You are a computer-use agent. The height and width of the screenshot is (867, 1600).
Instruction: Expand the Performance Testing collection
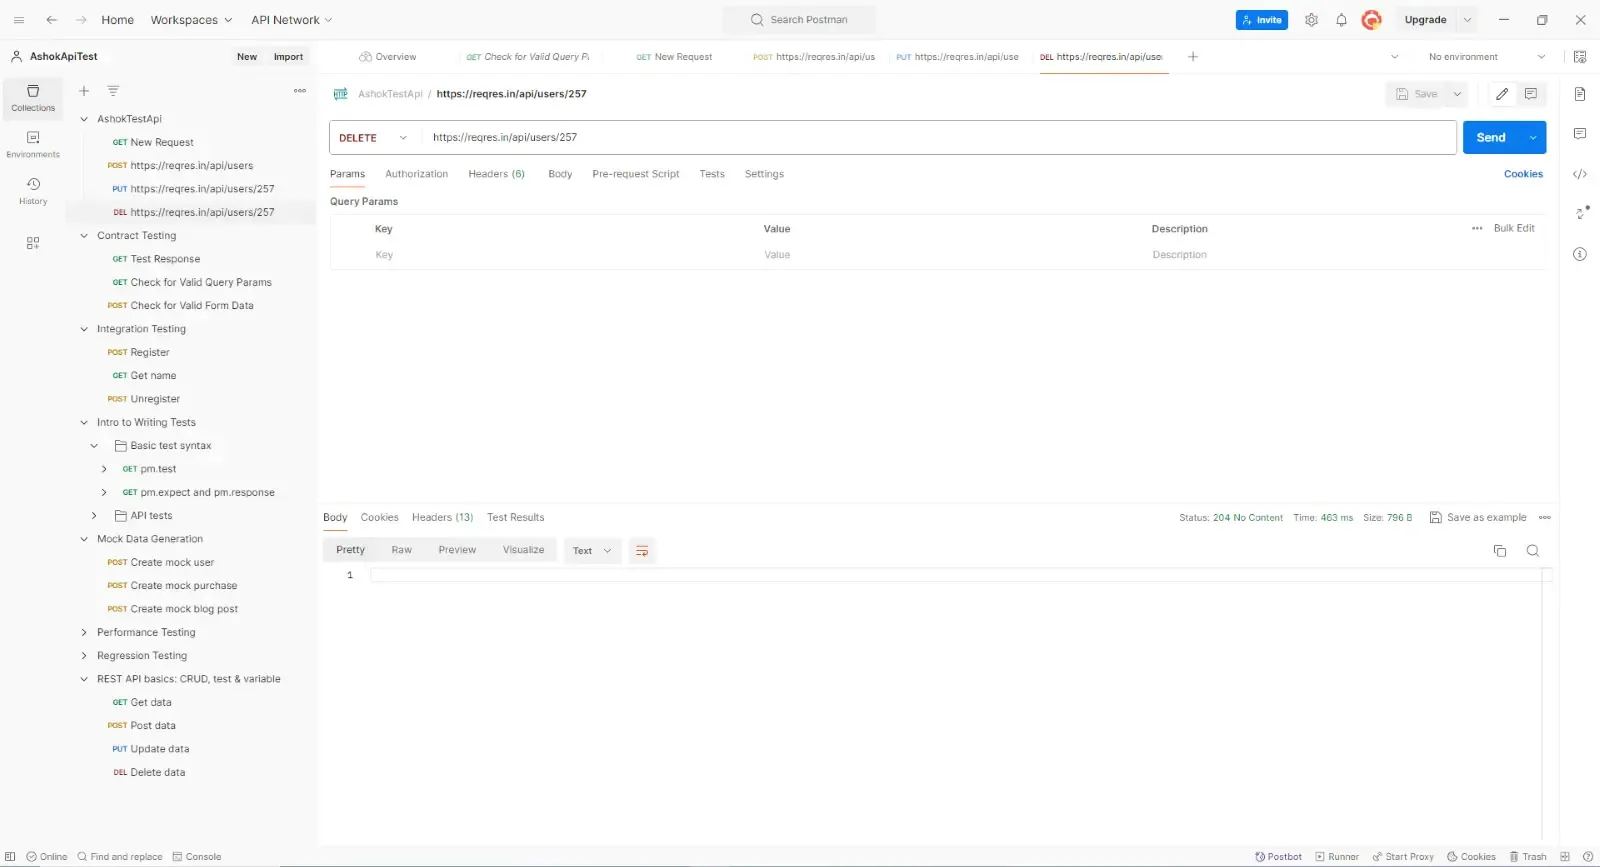[84, 633]
